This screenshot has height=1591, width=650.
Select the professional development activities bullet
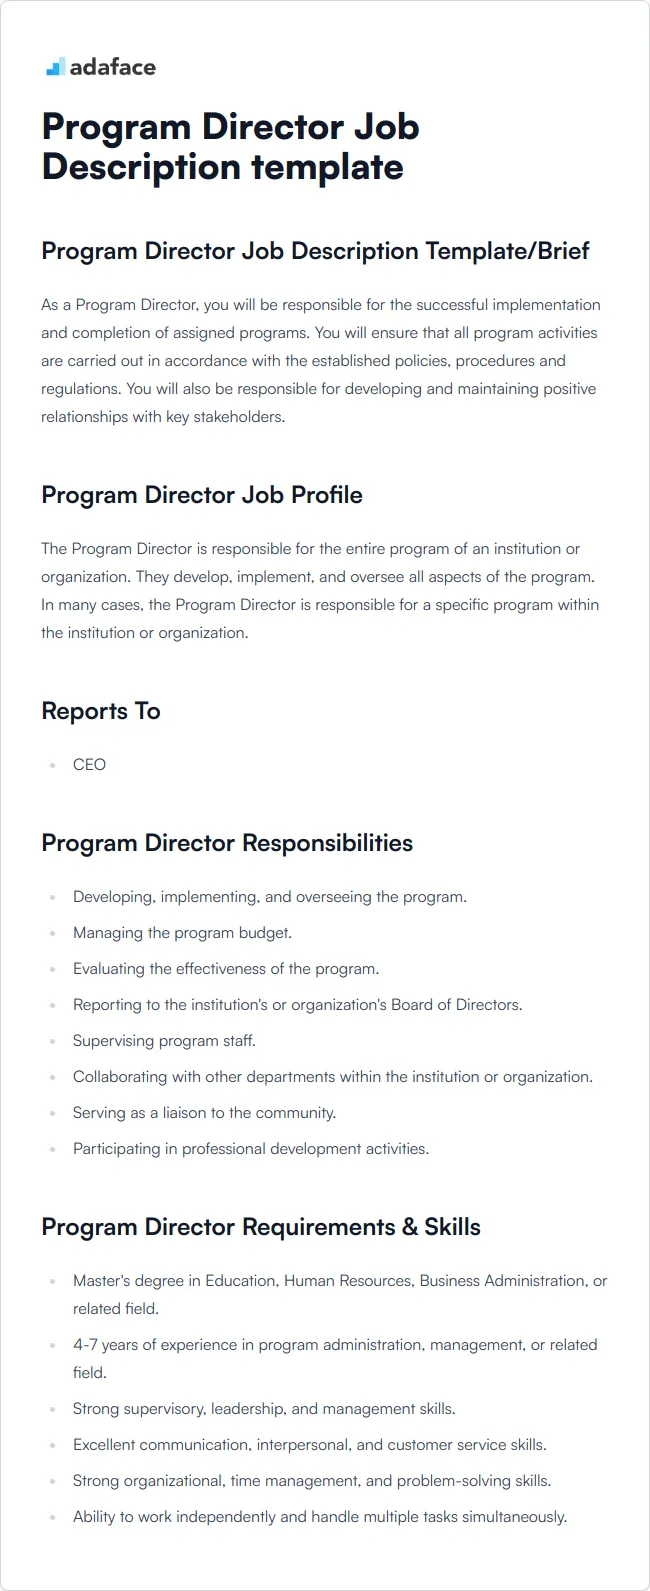[251, 1149]
